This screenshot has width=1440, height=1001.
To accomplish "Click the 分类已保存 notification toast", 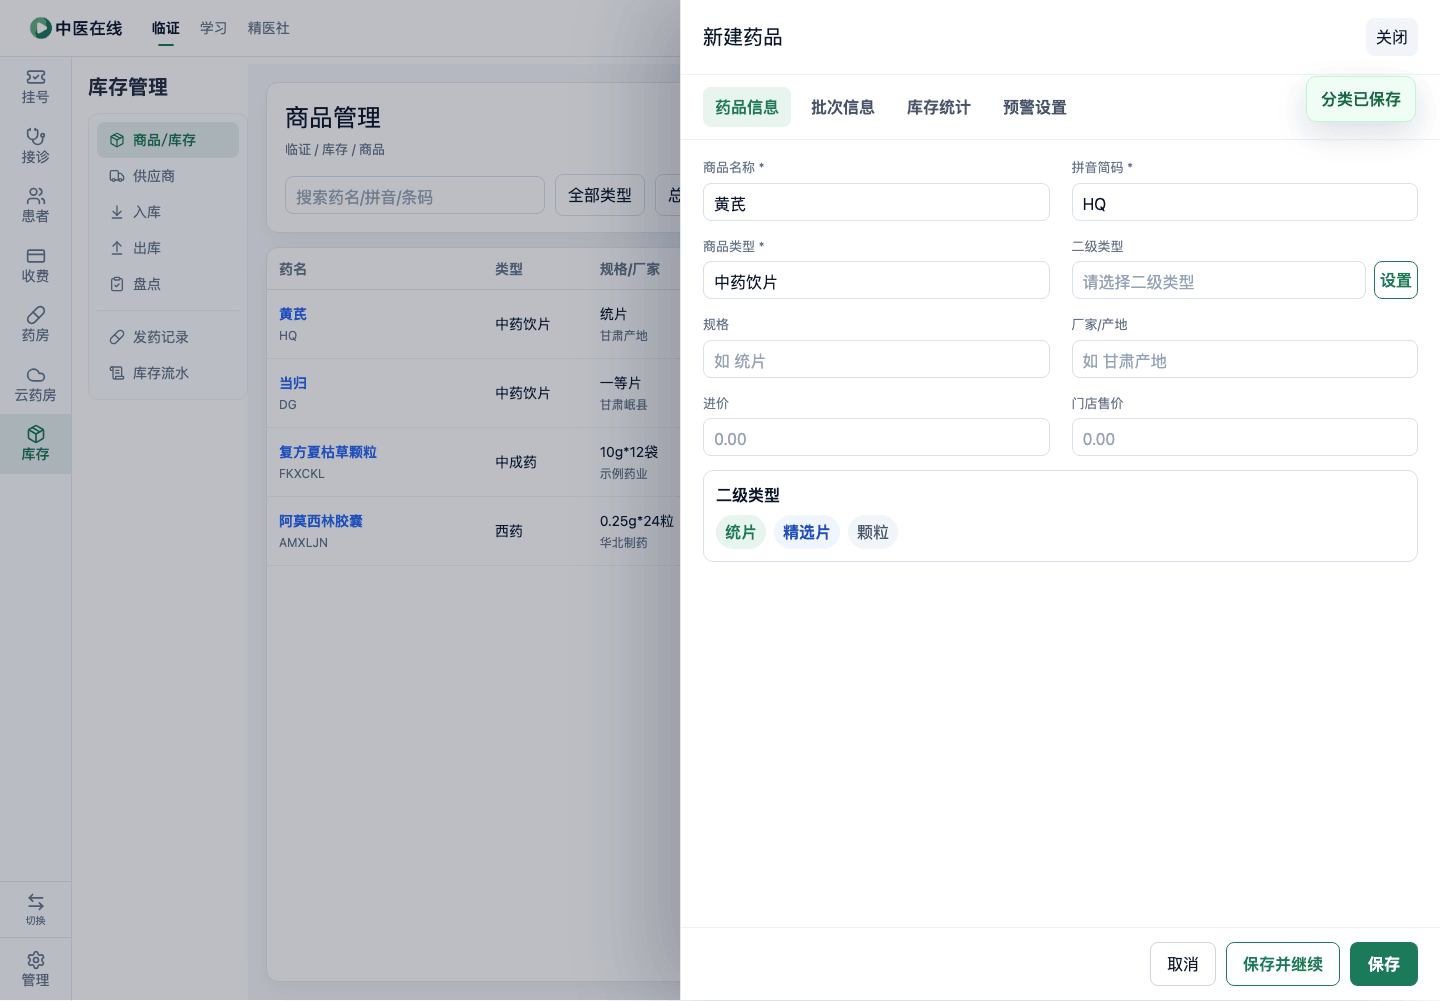I will pos(1361,99).
